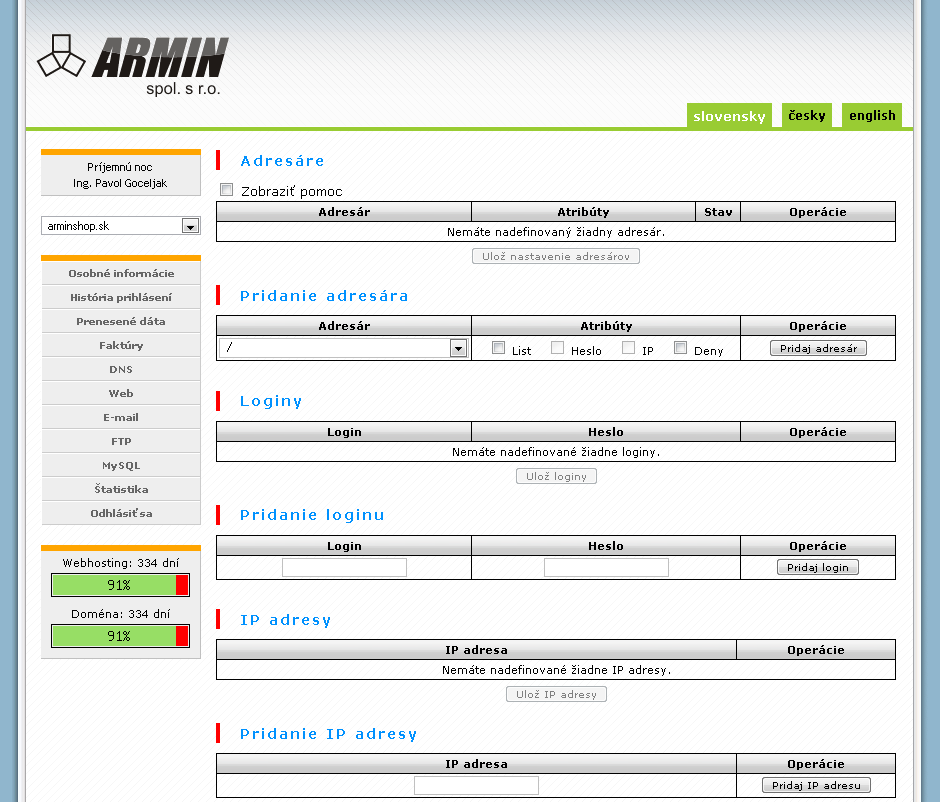Click the Ulož IP adresy button

(x=556, y=694)
